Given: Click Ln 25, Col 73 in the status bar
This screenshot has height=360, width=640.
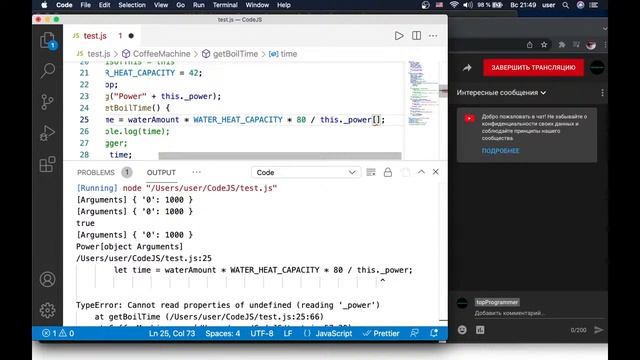Looking at the screenshot, I should click(172, 333).
